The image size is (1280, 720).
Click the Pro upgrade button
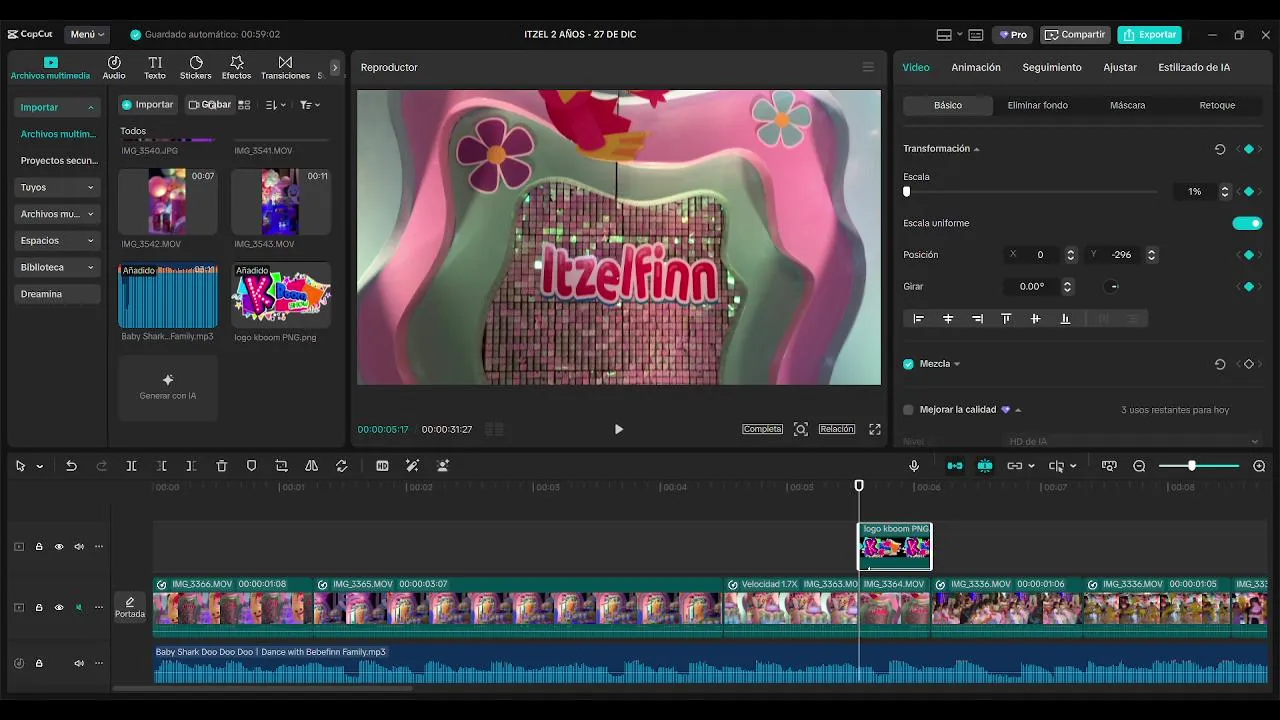pyautogui.click(x=1013, y=35)
